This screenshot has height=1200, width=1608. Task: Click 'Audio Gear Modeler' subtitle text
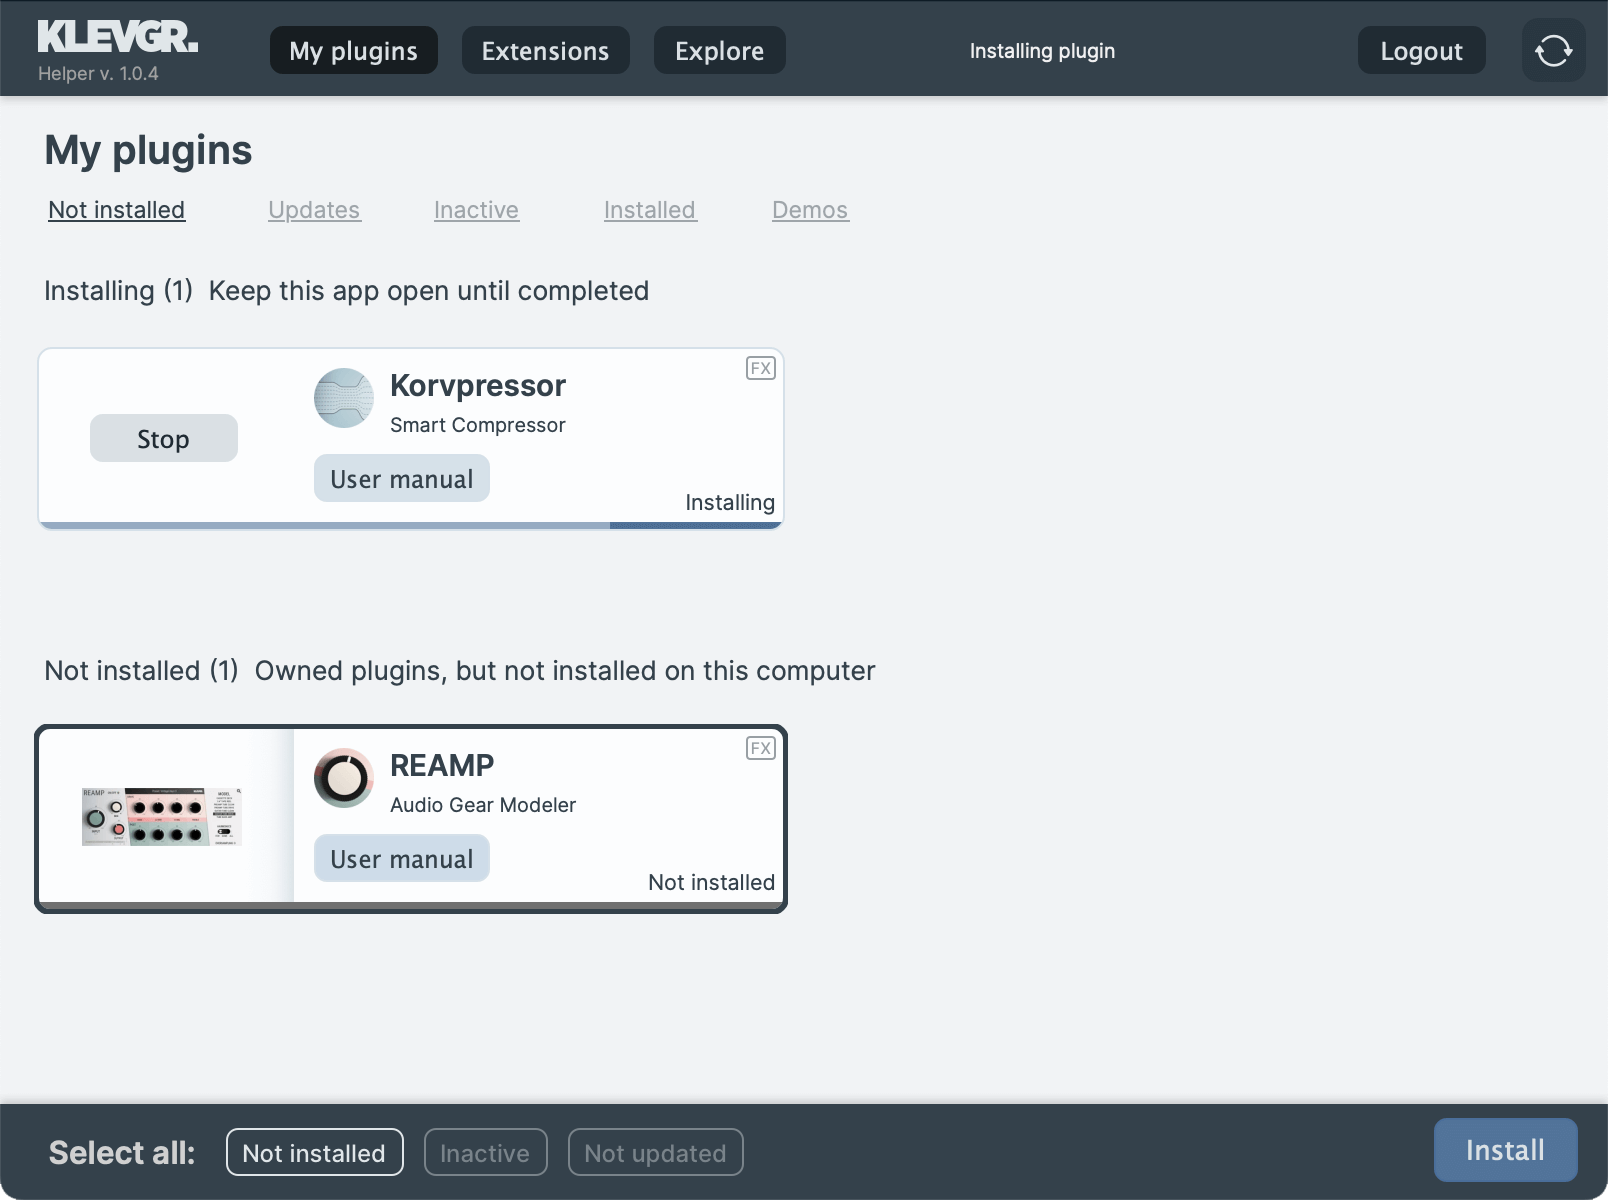tap(483, 805)
